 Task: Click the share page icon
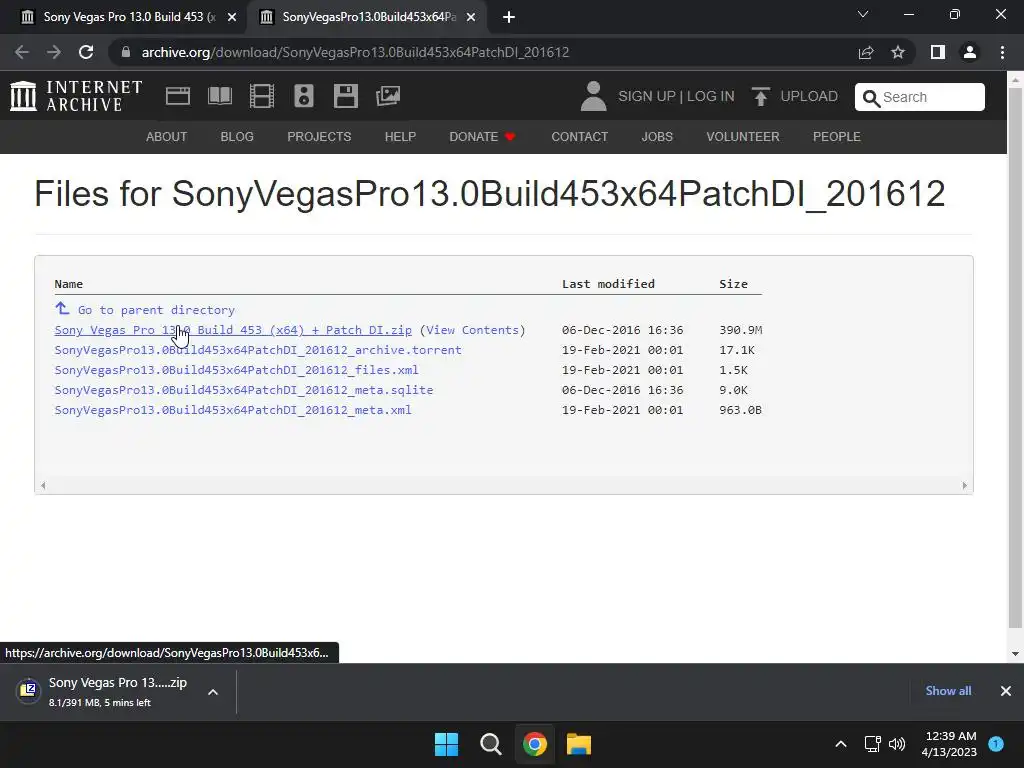coord(866,52)
